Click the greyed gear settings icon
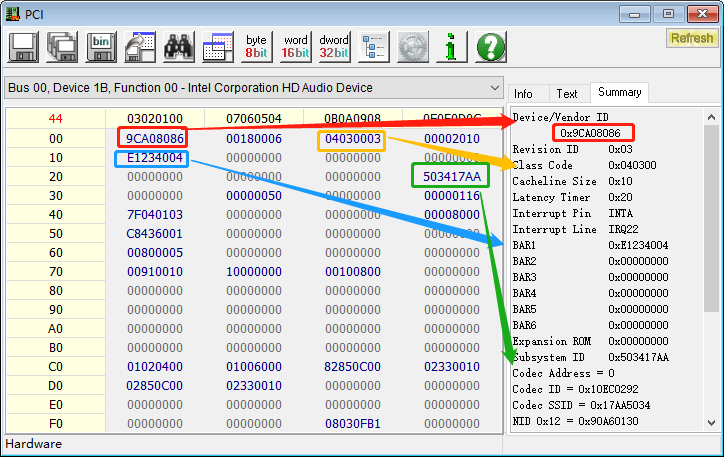Screen dimensions: 724x457 pos(413,47)
